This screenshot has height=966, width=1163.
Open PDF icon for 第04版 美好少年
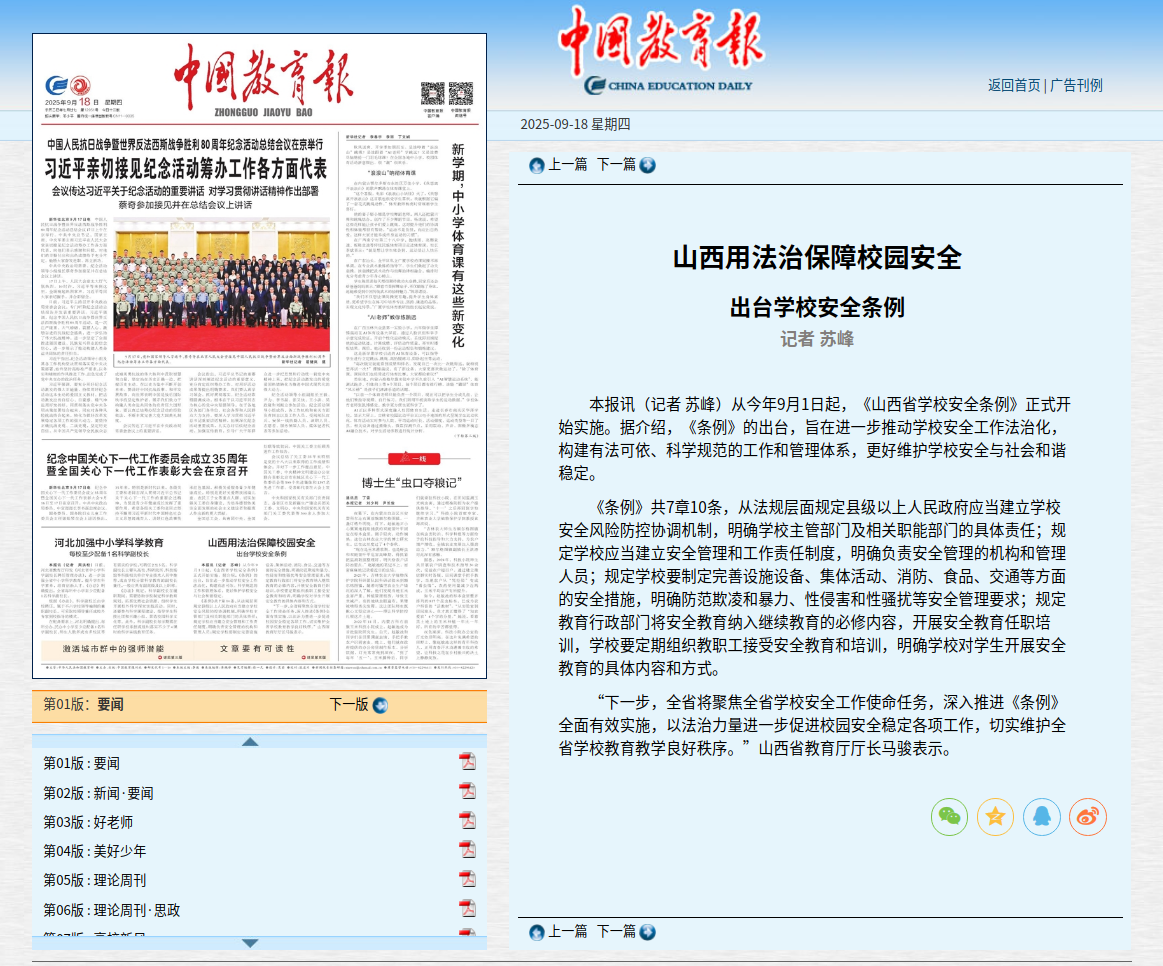point(467,850)
